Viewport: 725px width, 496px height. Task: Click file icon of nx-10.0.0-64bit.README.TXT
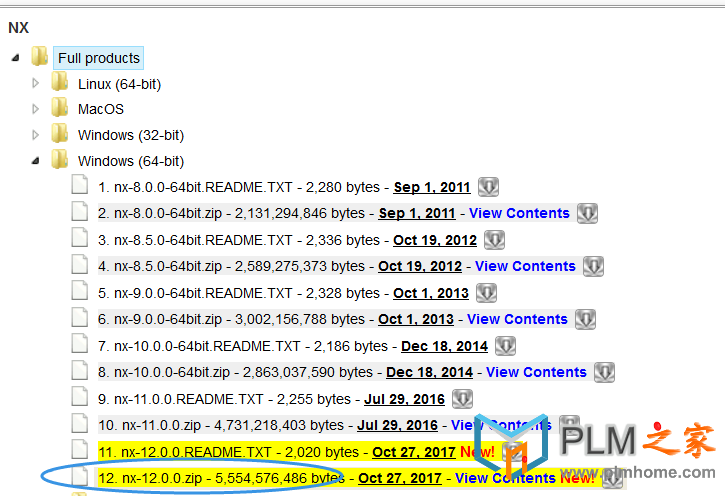[80, 343]
